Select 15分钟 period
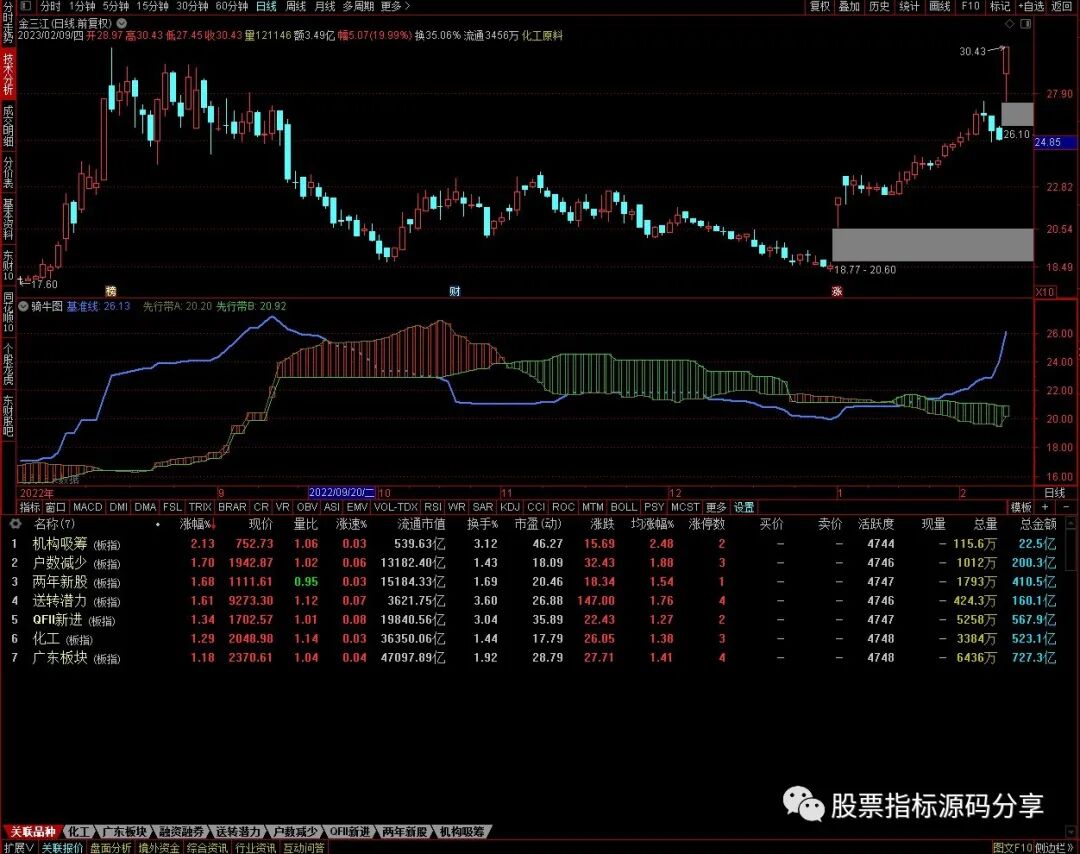 pos(152,6)
